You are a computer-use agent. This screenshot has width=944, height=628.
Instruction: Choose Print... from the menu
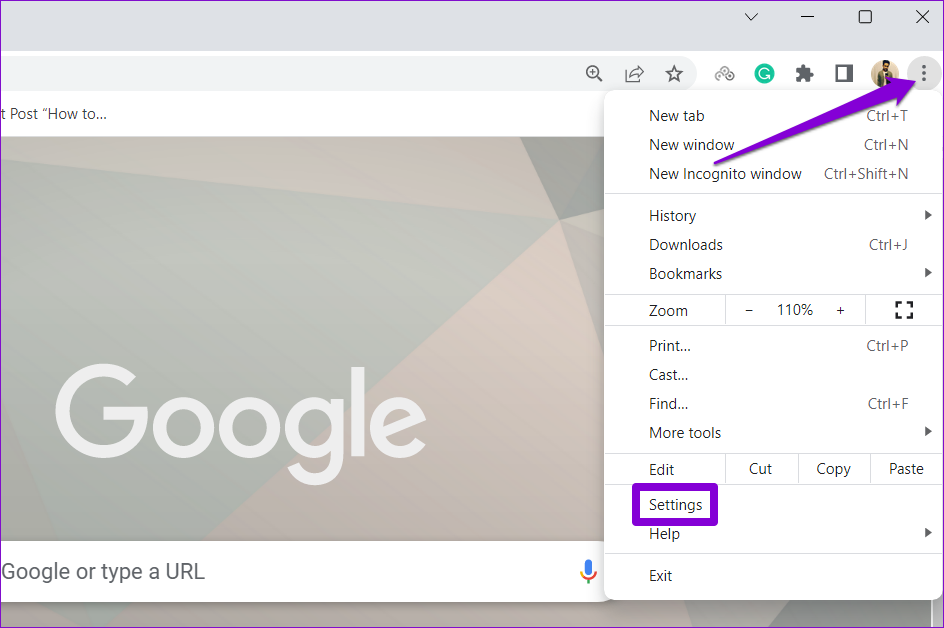pos(774,346)
